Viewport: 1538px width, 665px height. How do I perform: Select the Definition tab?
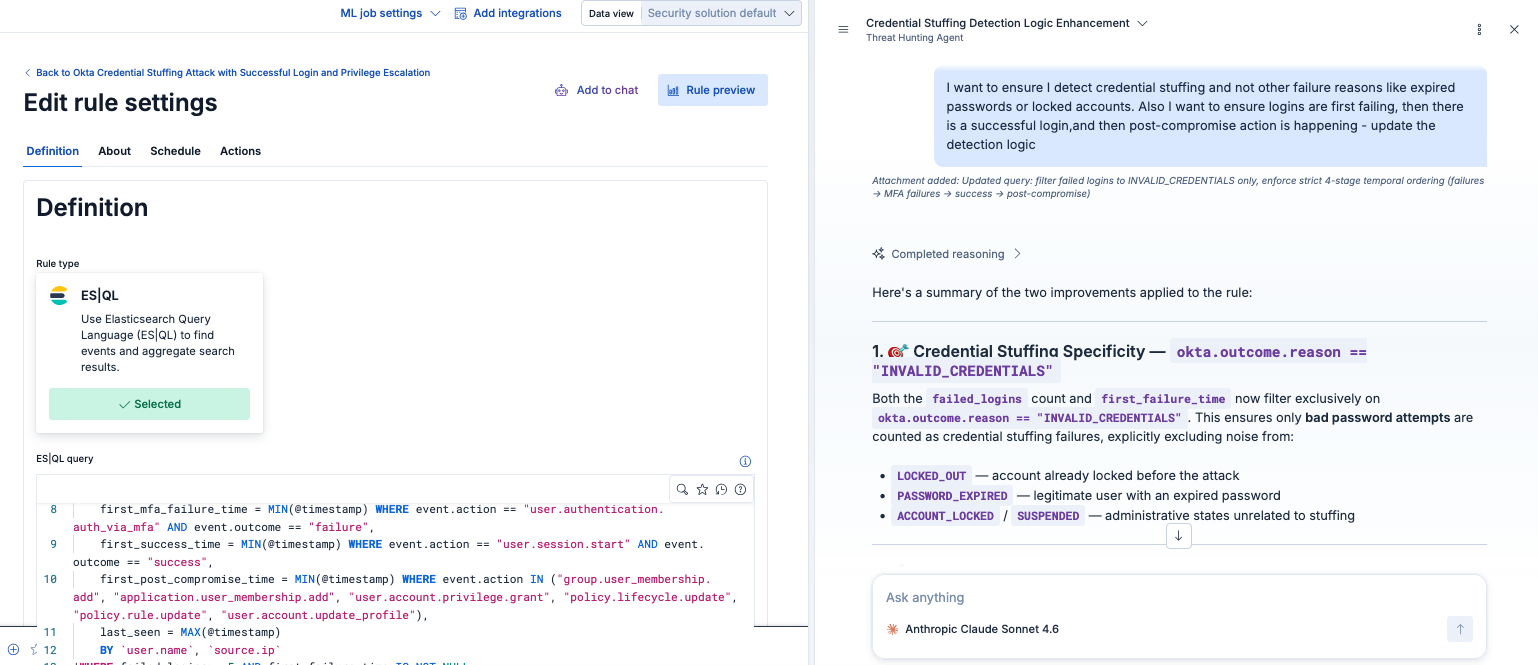[53, 151]
